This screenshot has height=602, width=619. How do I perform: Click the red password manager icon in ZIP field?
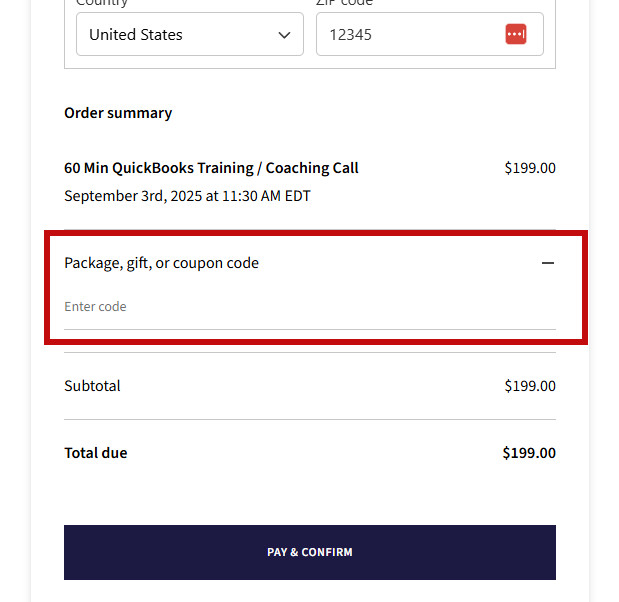[515, 34]
